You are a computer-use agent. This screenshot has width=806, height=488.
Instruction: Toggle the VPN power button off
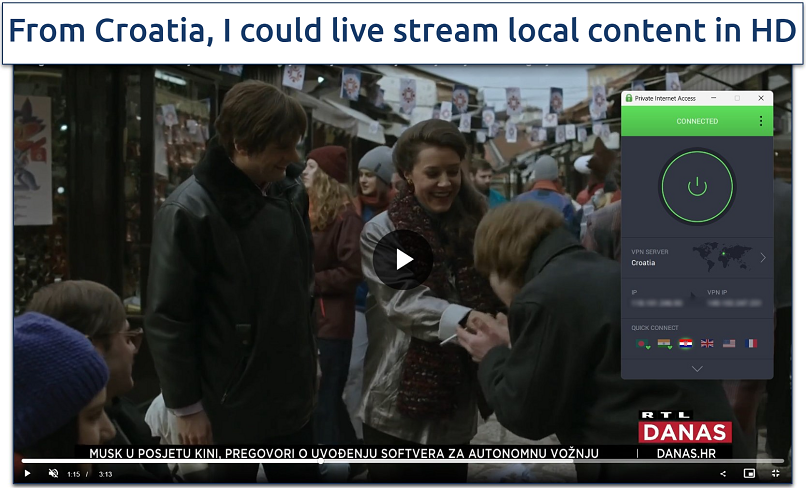click(x=697, y=187)
